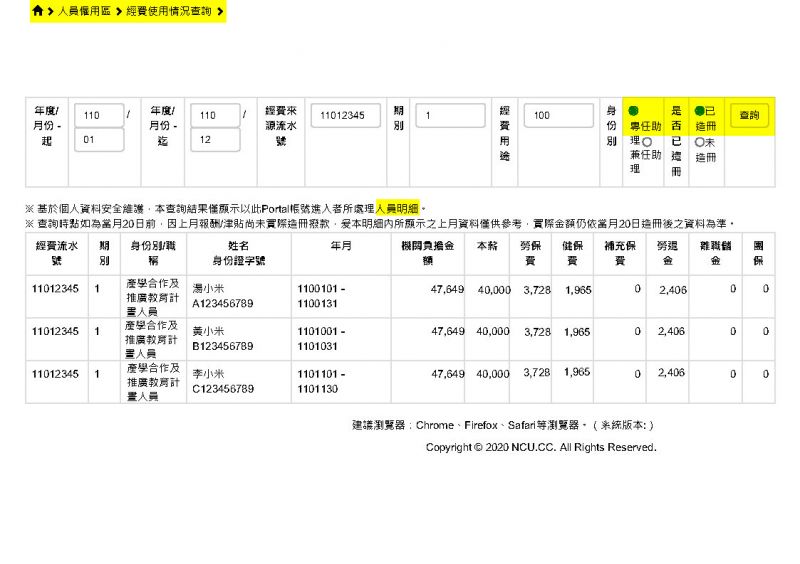Click the home icon in the breadcrumb
Viewport: 800px width, 564px height.
click(x=38, y=11)
